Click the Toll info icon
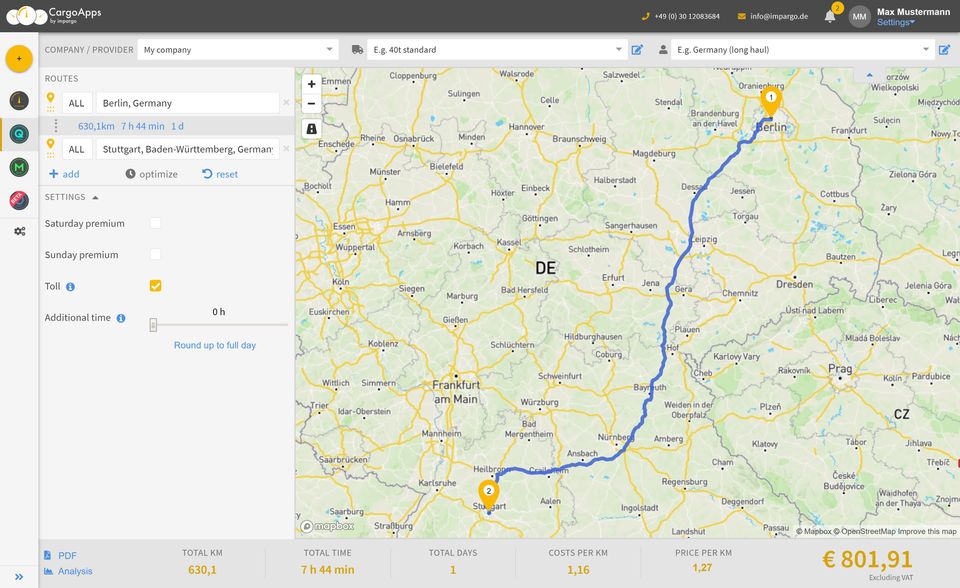This screenshot has width=960, height=588. coord(70,287)
